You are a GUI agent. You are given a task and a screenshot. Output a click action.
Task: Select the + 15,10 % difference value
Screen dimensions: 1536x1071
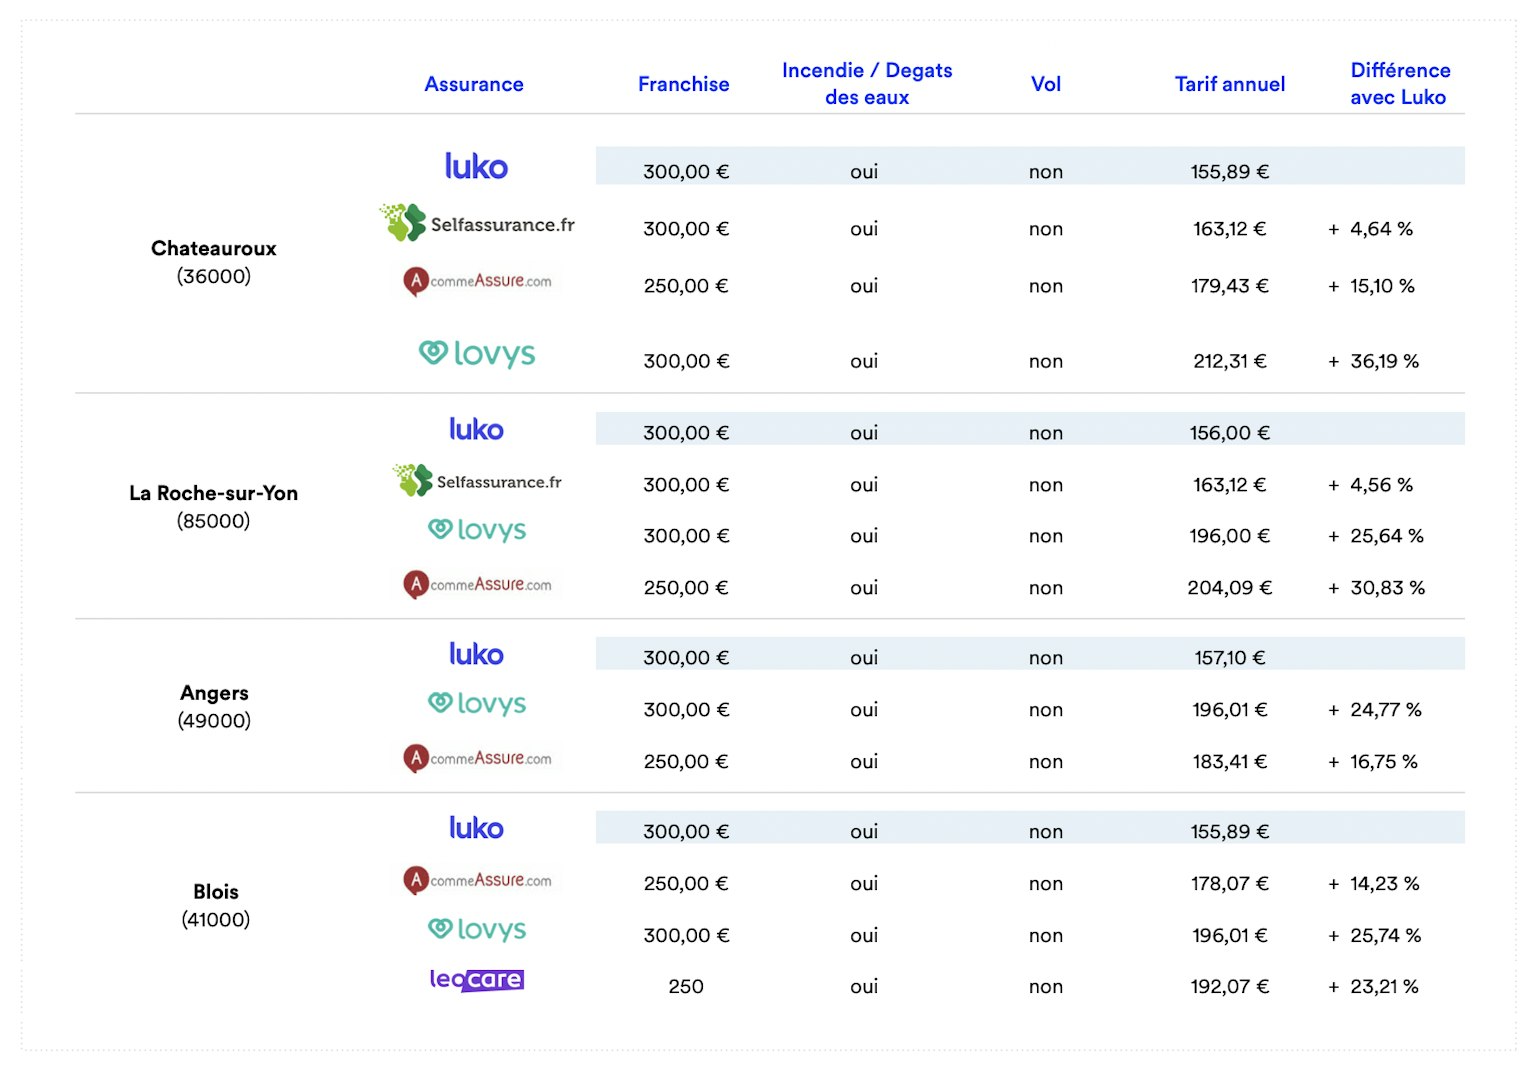coord(1372,286)
